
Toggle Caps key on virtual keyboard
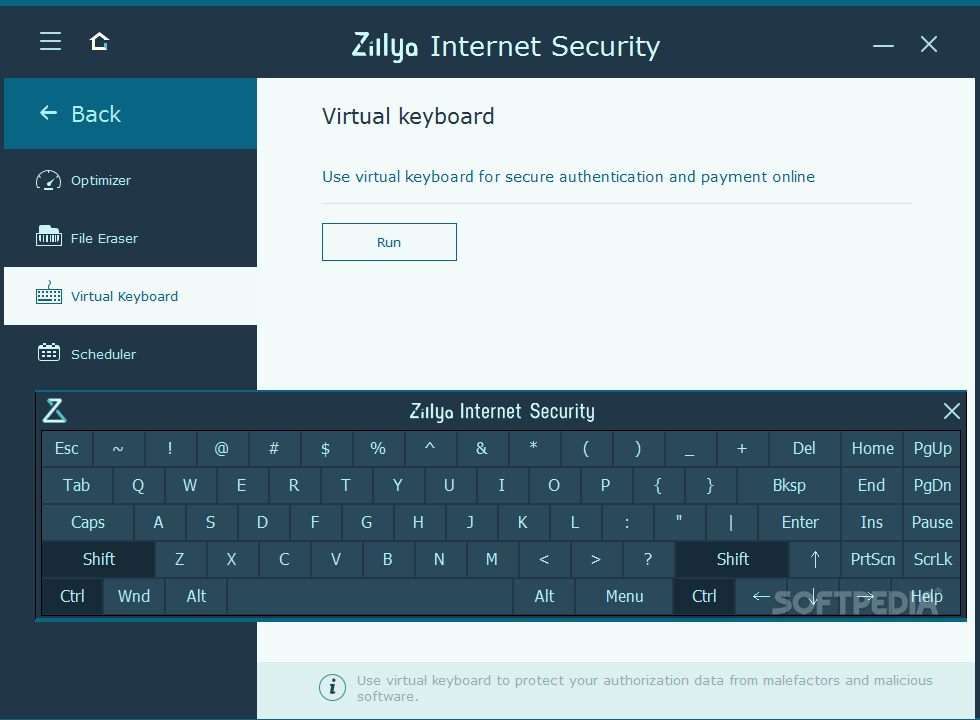(88, 522)
